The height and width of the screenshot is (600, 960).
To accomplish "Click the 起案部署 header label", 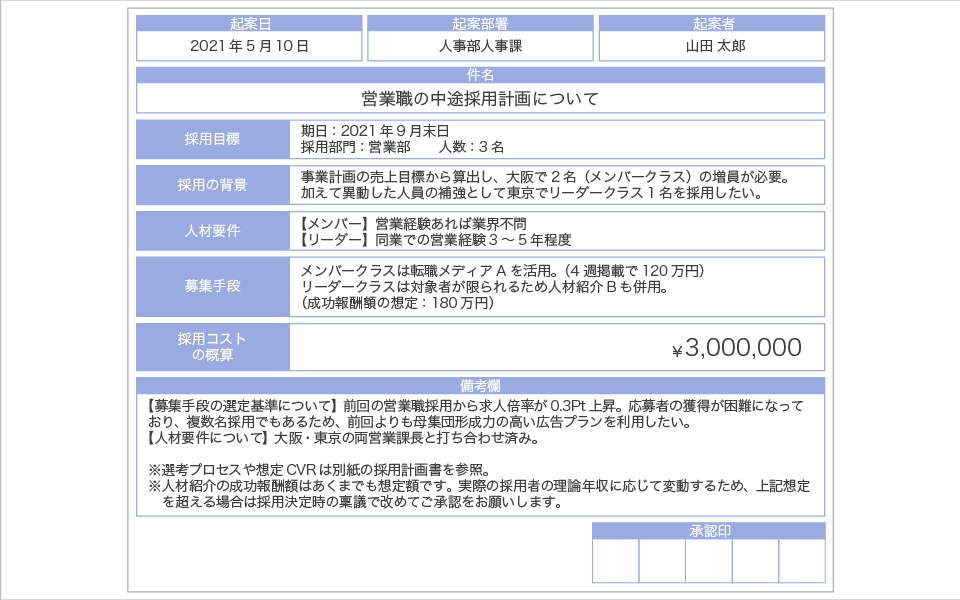I will click(x=480, y=24).
